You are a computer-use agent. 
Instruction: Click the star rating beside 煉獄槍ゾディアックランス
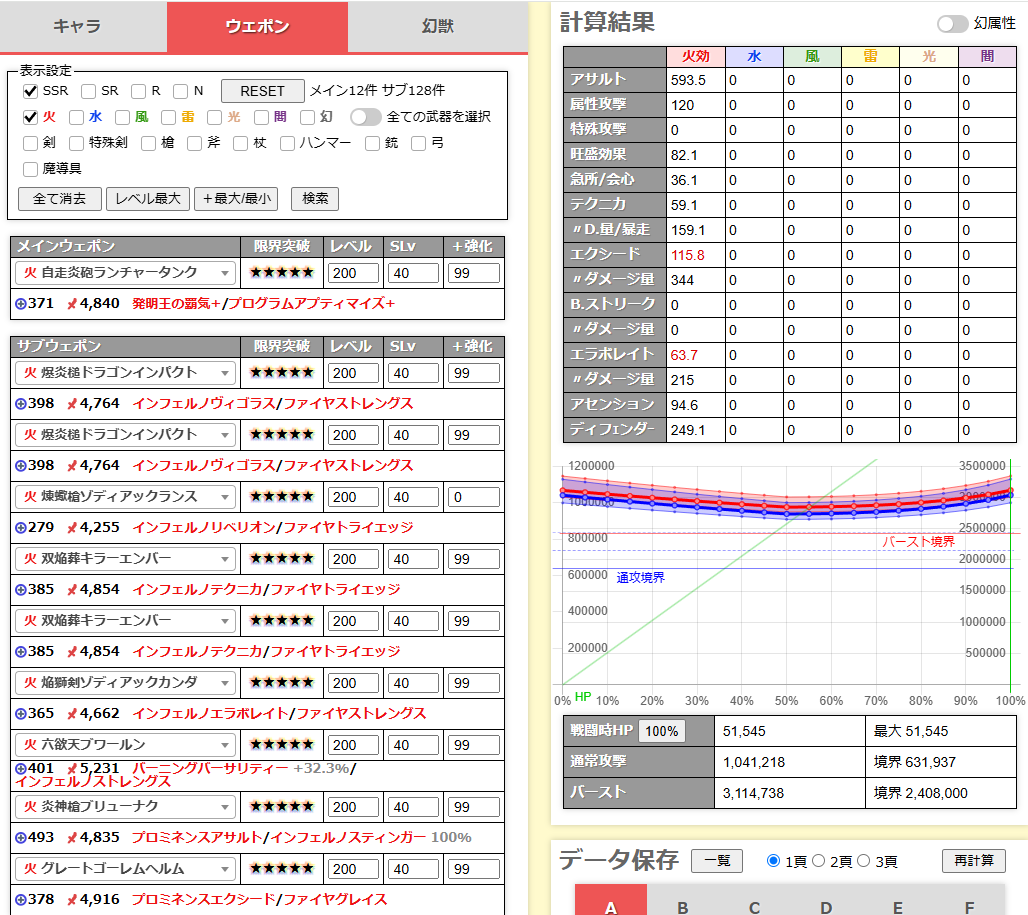point(281,497)
